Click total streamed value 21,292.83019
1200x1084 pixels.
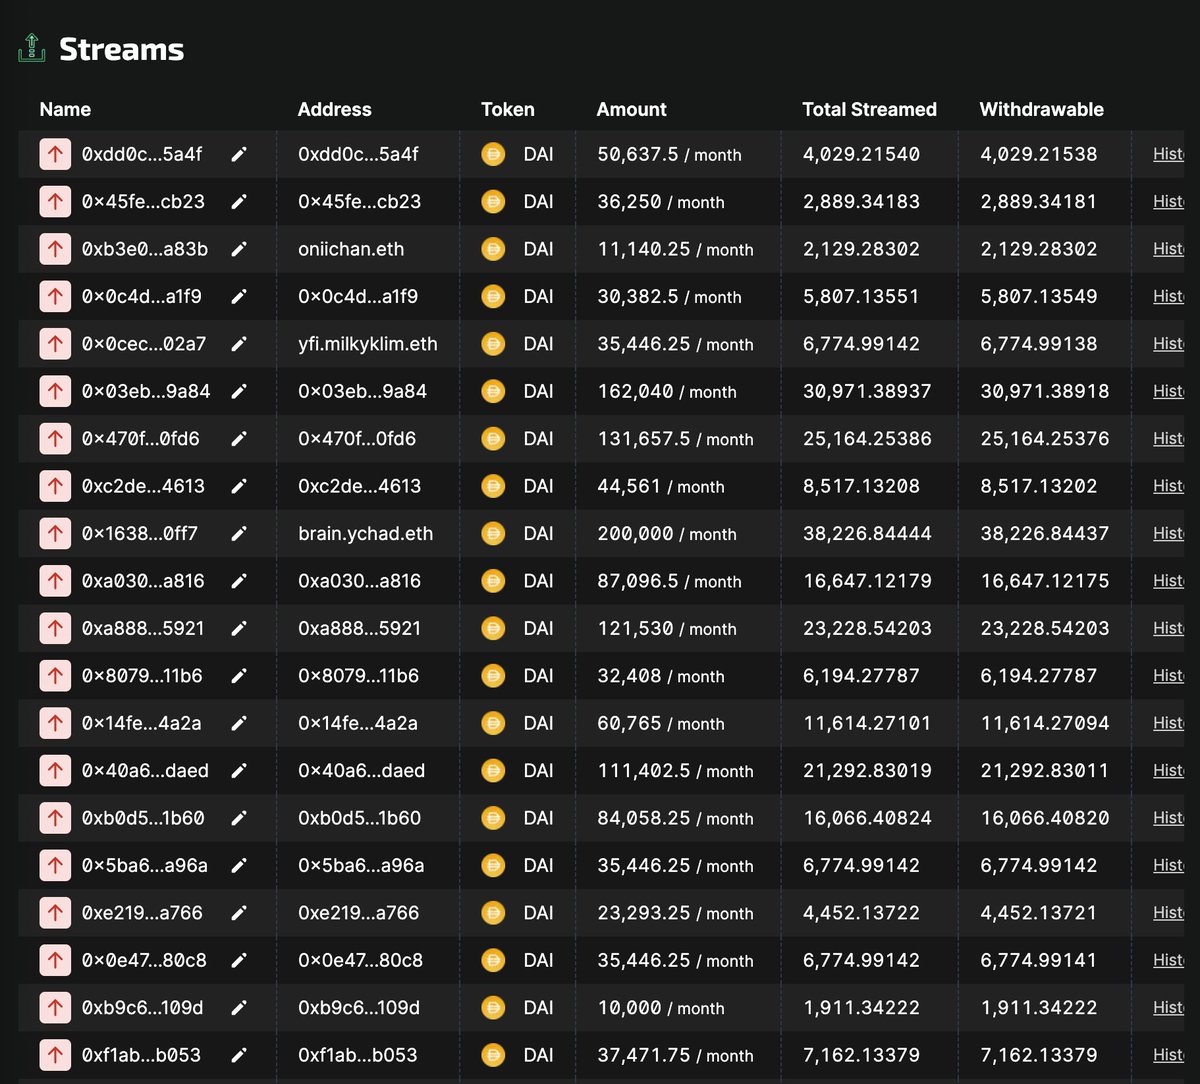868,770
